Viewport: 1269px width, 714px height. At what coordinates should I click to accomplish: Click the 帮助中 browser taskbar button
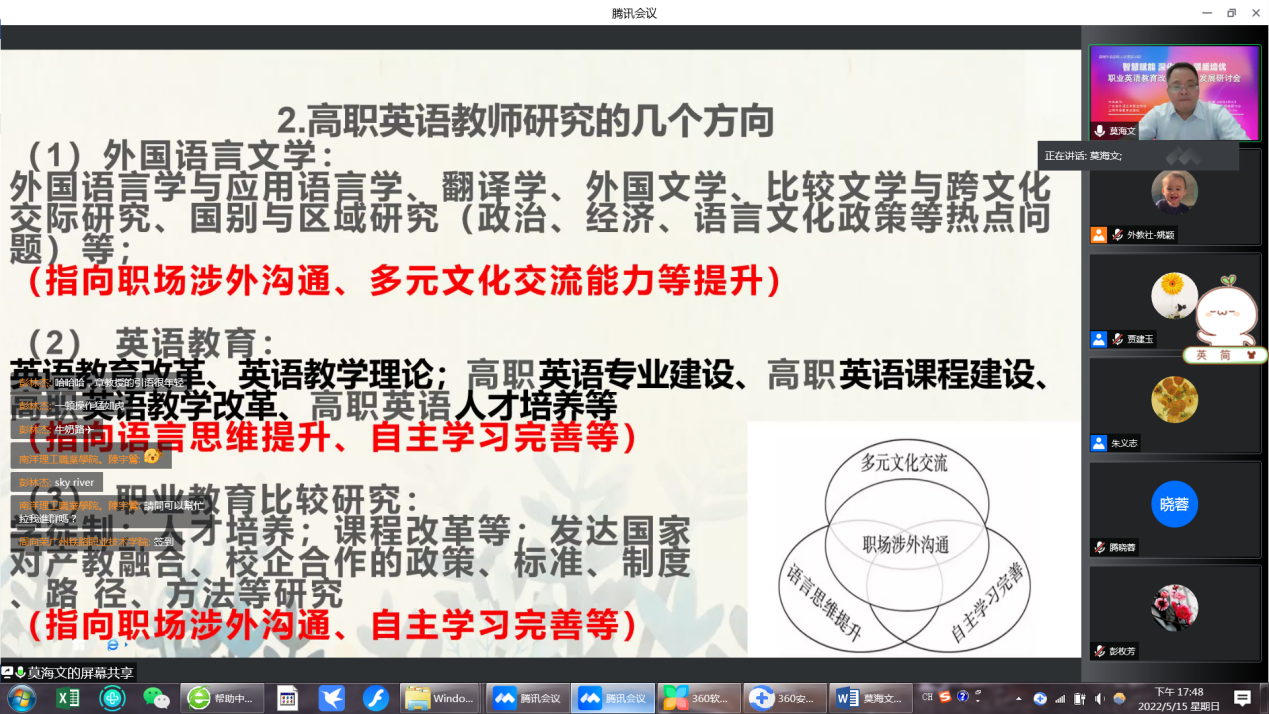[222, 698]
